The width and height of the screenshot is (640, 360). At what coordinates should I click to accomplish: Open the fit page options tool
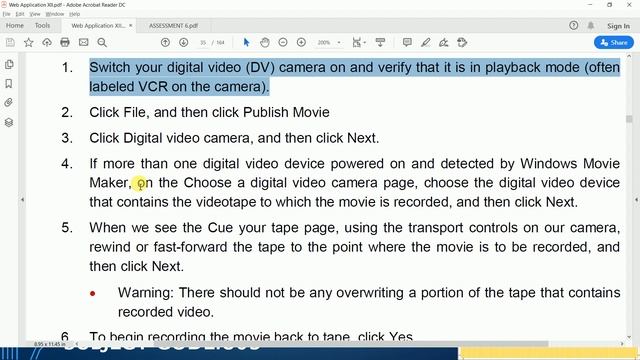click(x=358, y=42)
